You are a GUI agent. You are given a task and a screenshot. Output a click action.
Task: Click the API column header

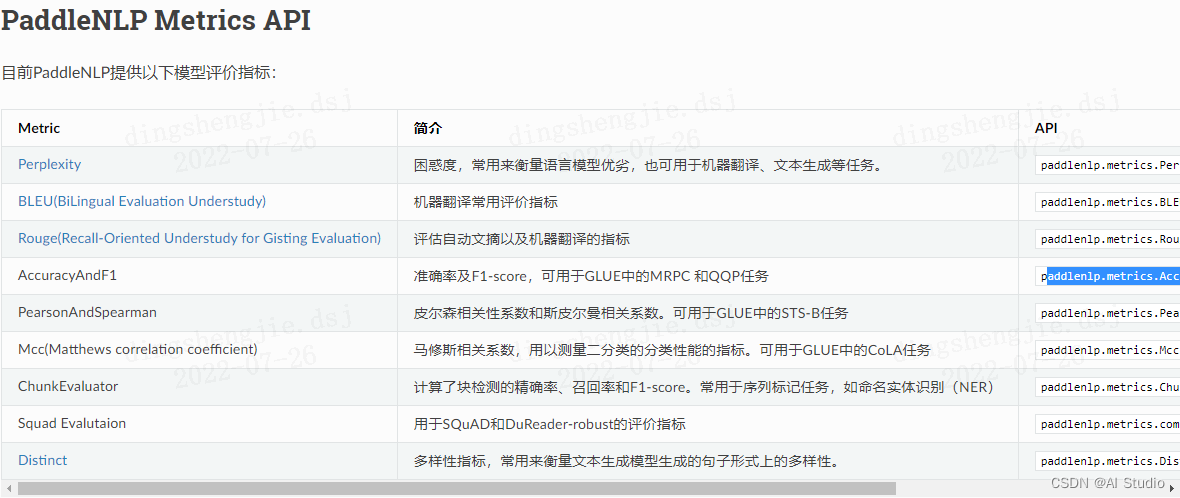(x=1046, y=128)
